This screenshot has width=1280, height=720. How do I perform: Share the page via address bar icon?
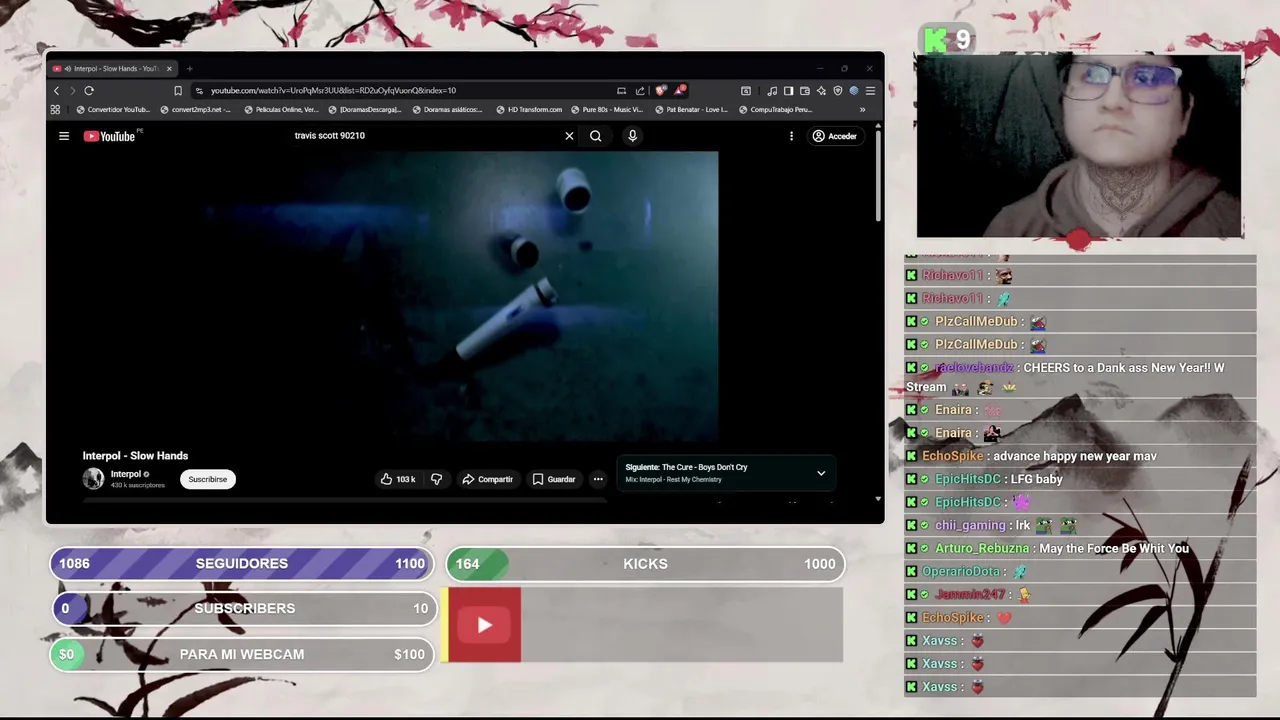pos(640,91)
